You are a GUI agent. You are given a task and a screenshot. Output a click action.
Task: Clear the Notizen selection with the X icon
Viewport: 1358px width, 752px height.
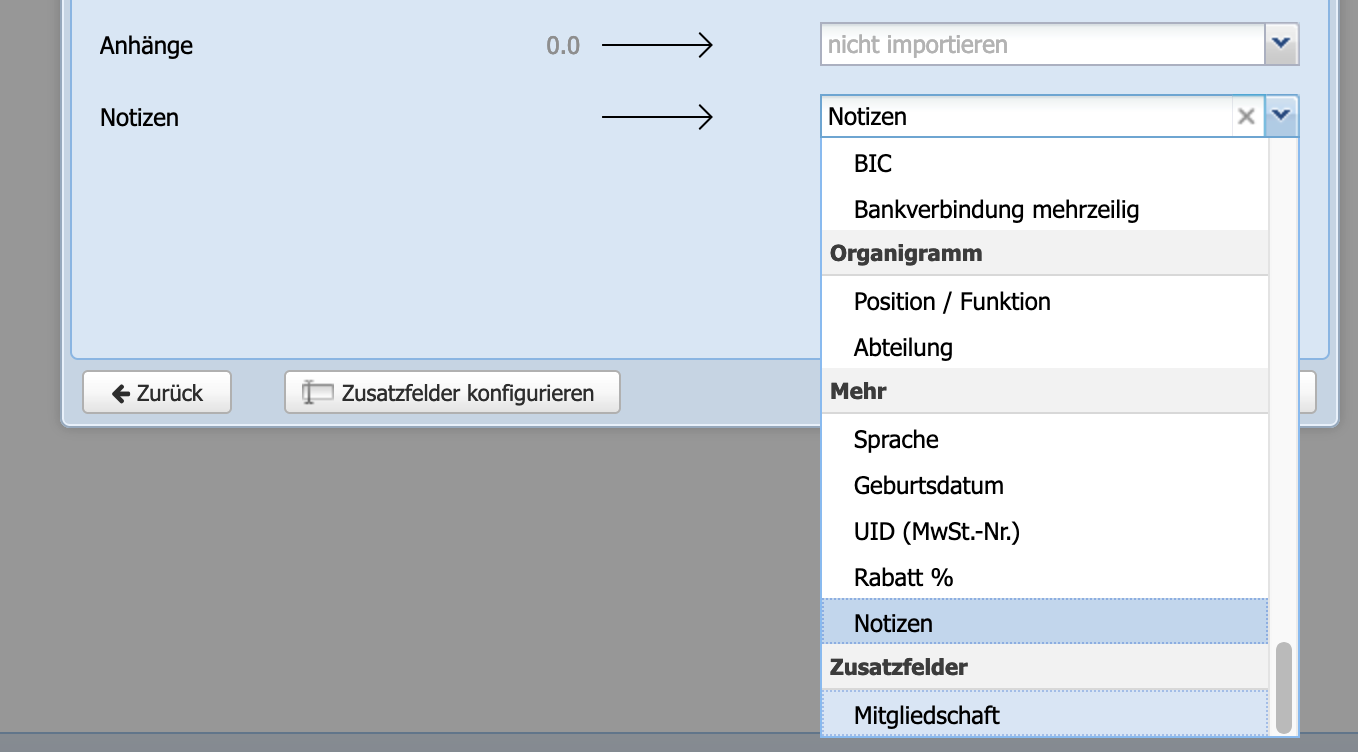pos(1247,117)
